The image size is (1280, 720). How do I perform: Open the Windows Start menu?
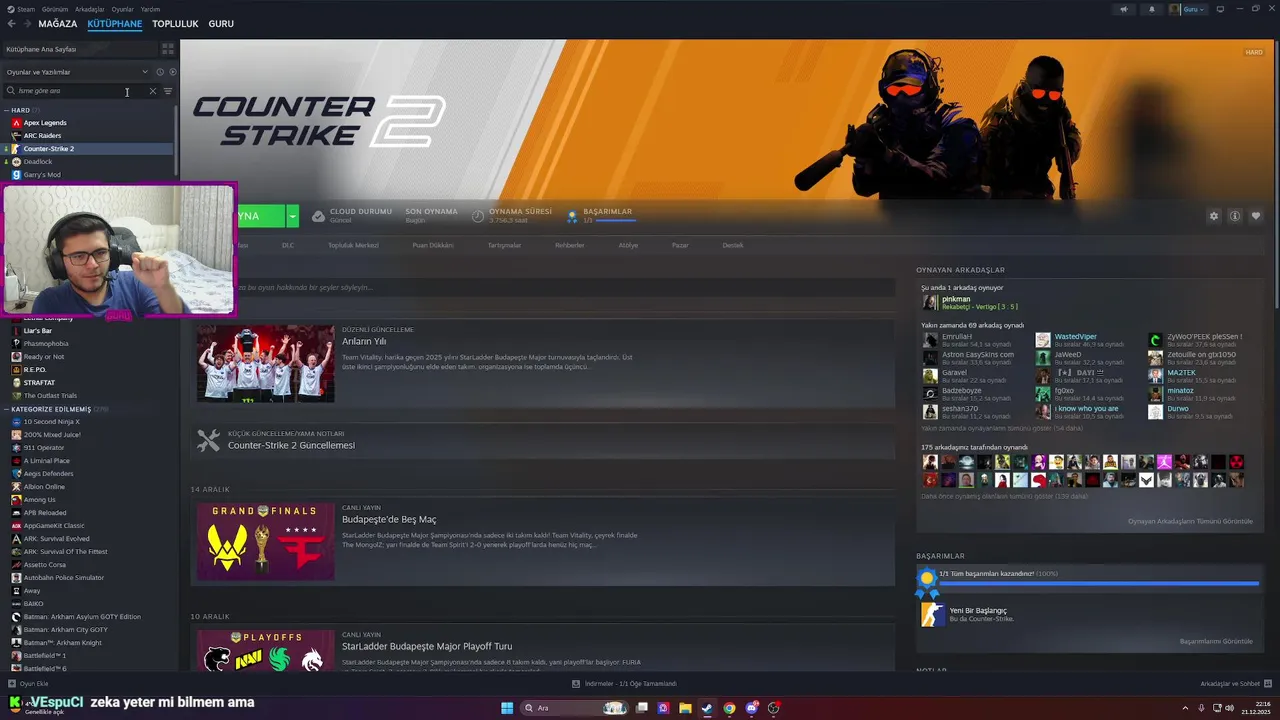point(507,708)
